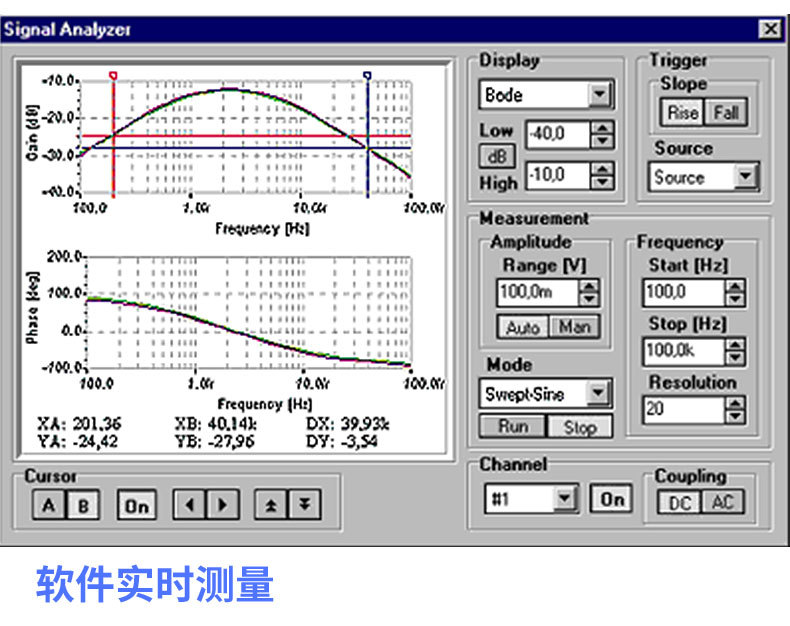The image size is (790, 626).
Task: Decrease the Low display value
Action: (x=602, y=142)
